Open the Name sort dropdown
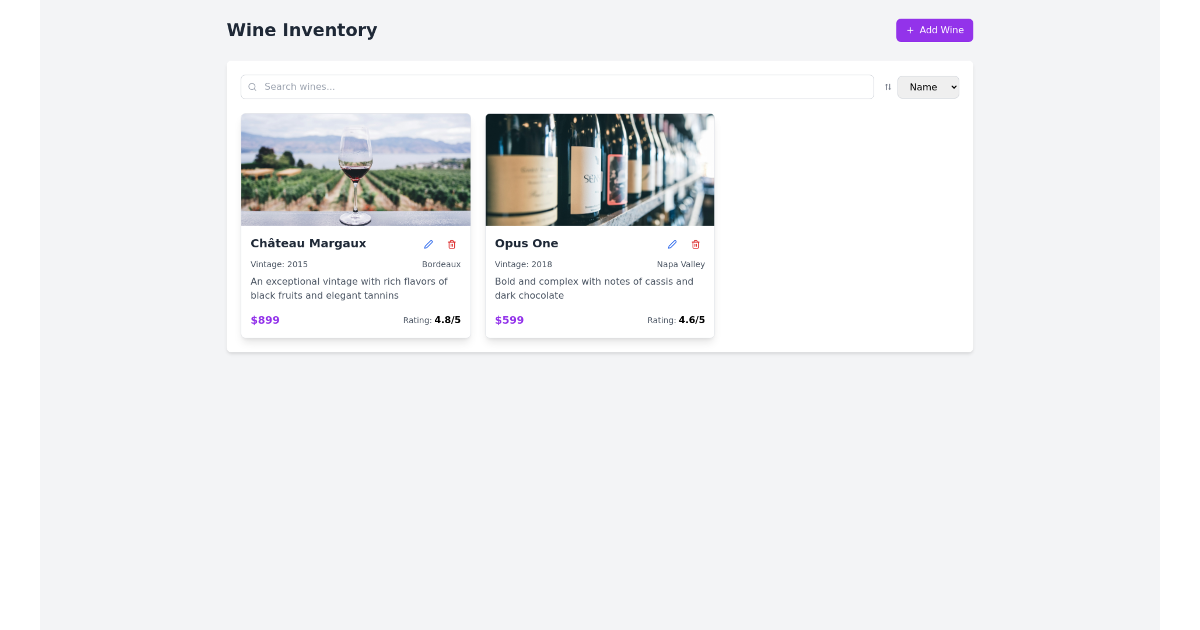The image size is (1200, 630). click(928, 87)
